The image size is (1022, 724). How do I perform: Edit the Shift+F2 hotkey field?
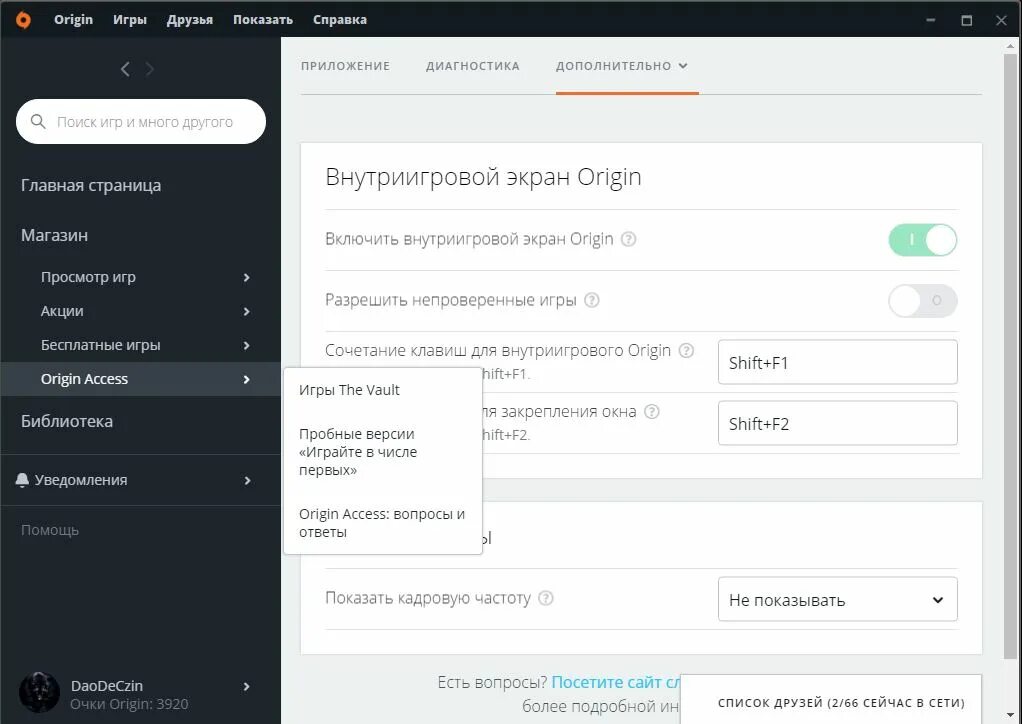pos(838,424)
